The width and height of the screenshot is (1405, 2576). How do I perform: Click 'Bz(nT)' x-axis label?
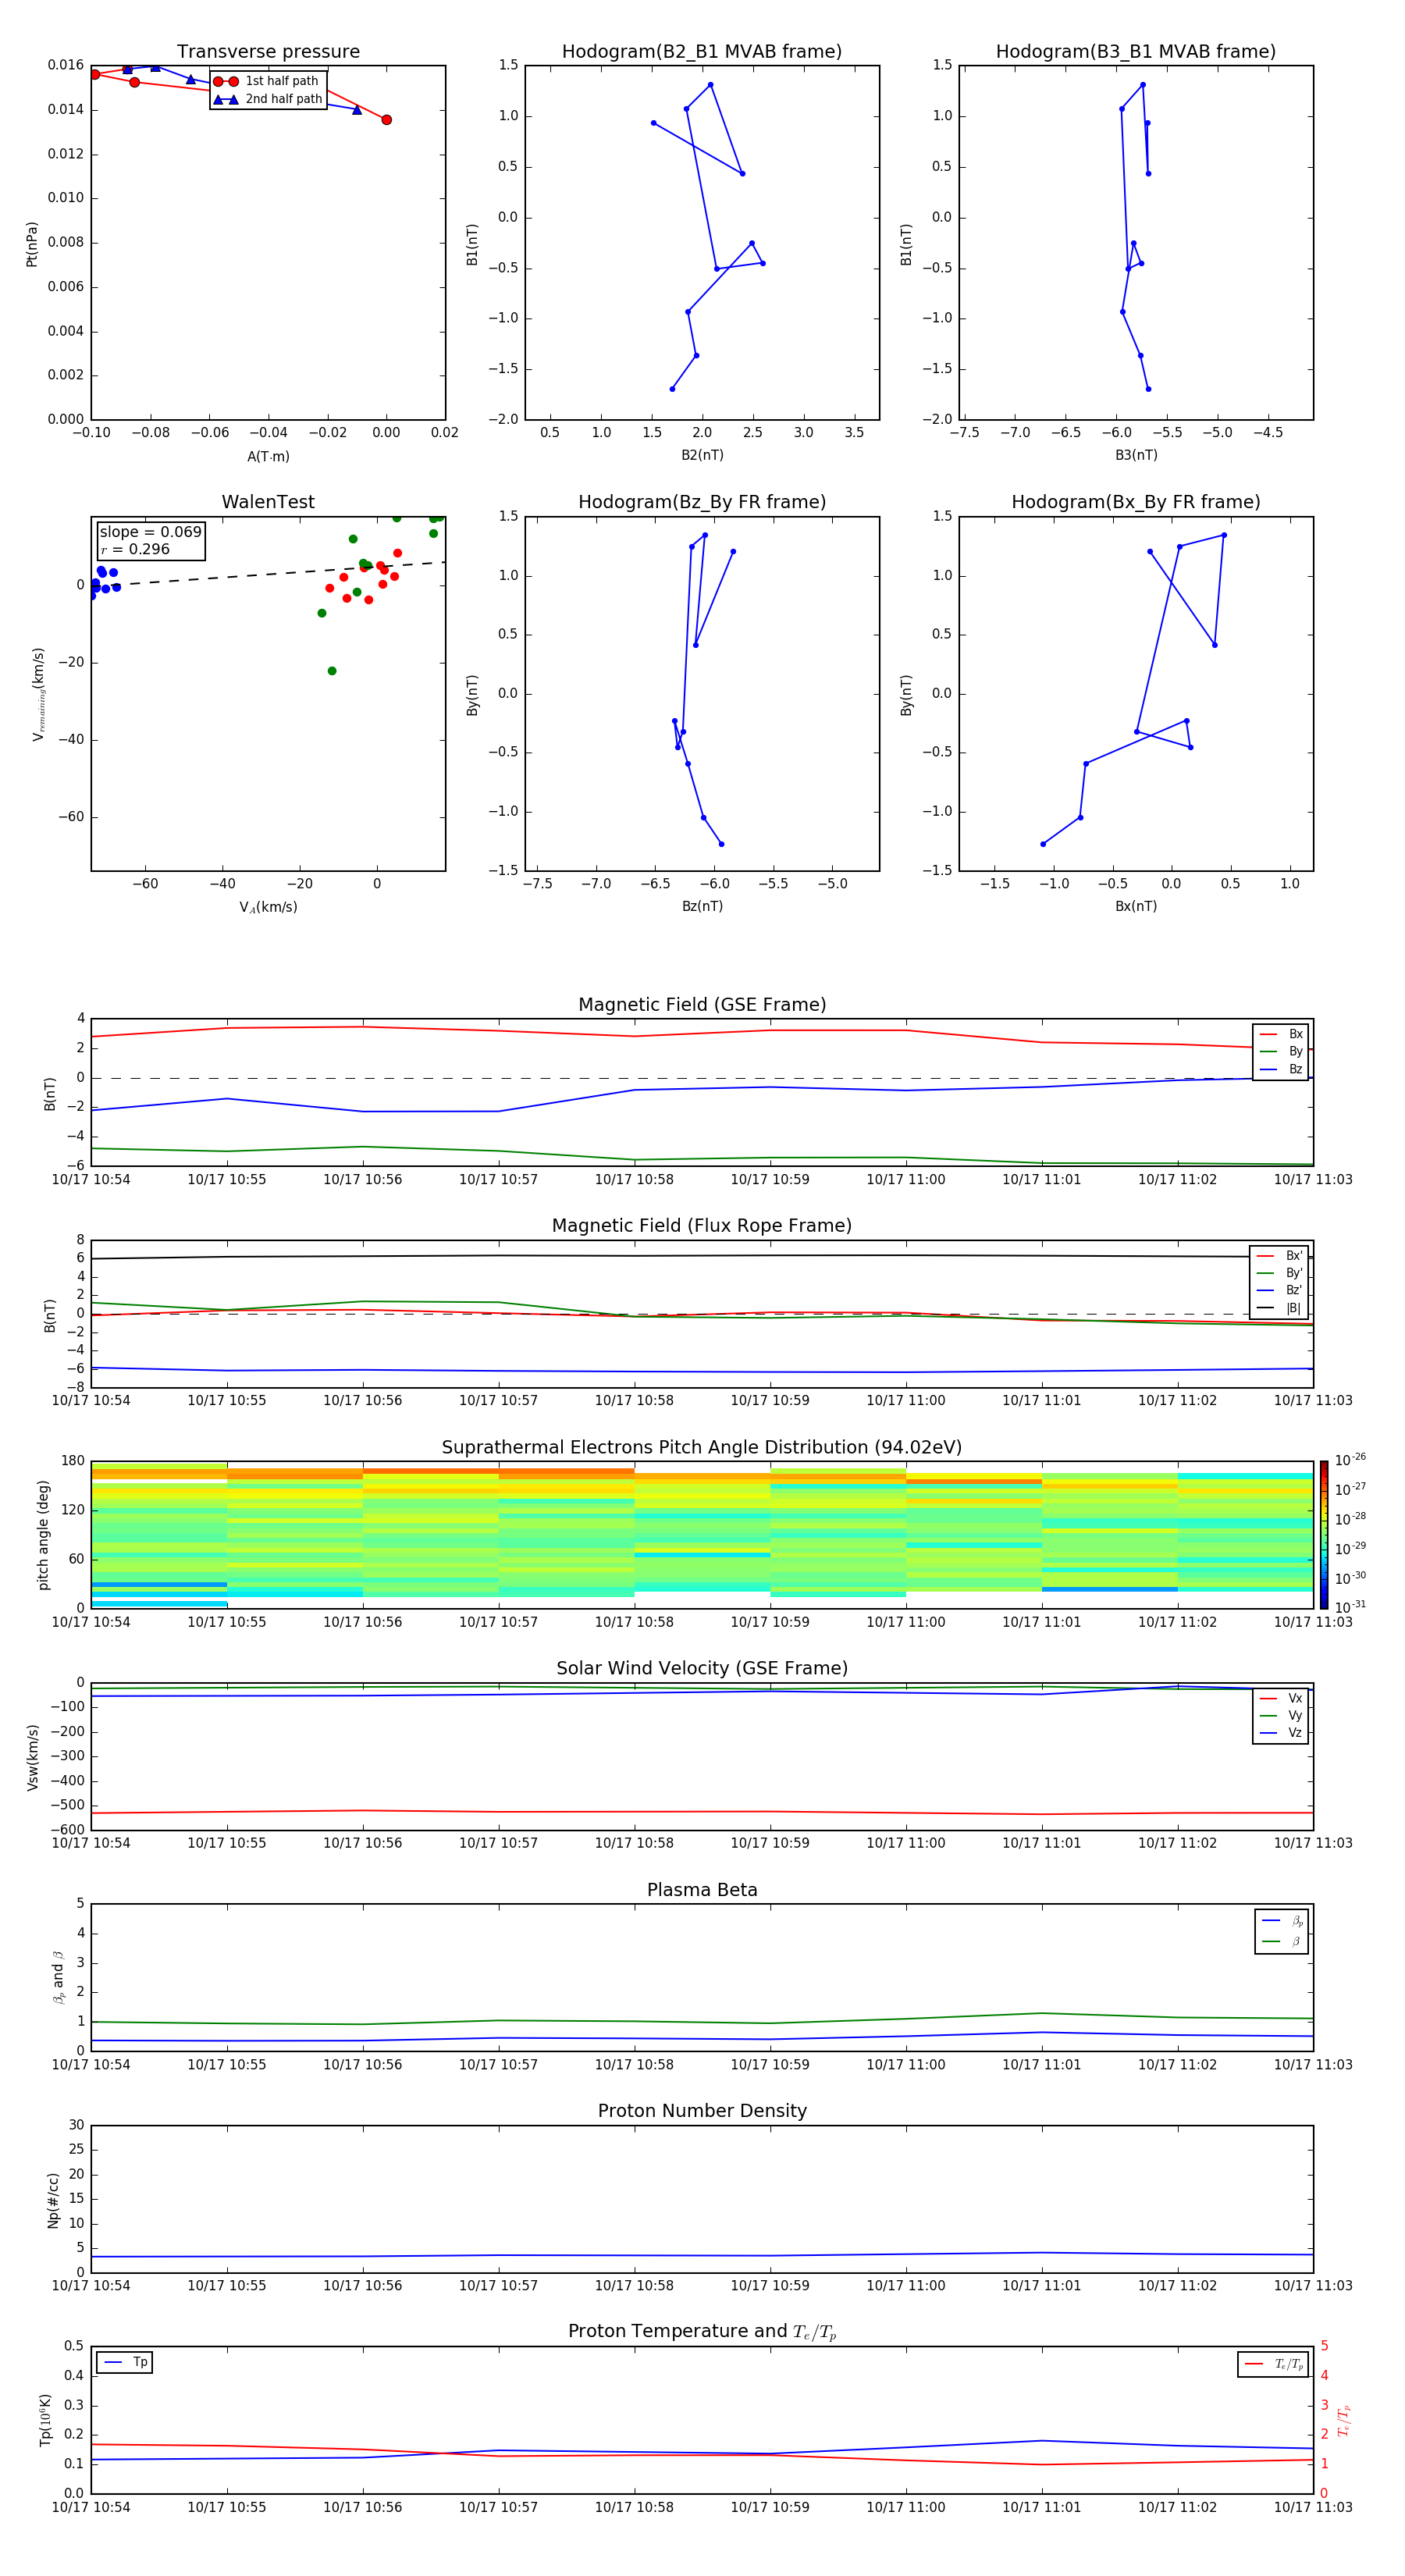(x=702, y=907)
